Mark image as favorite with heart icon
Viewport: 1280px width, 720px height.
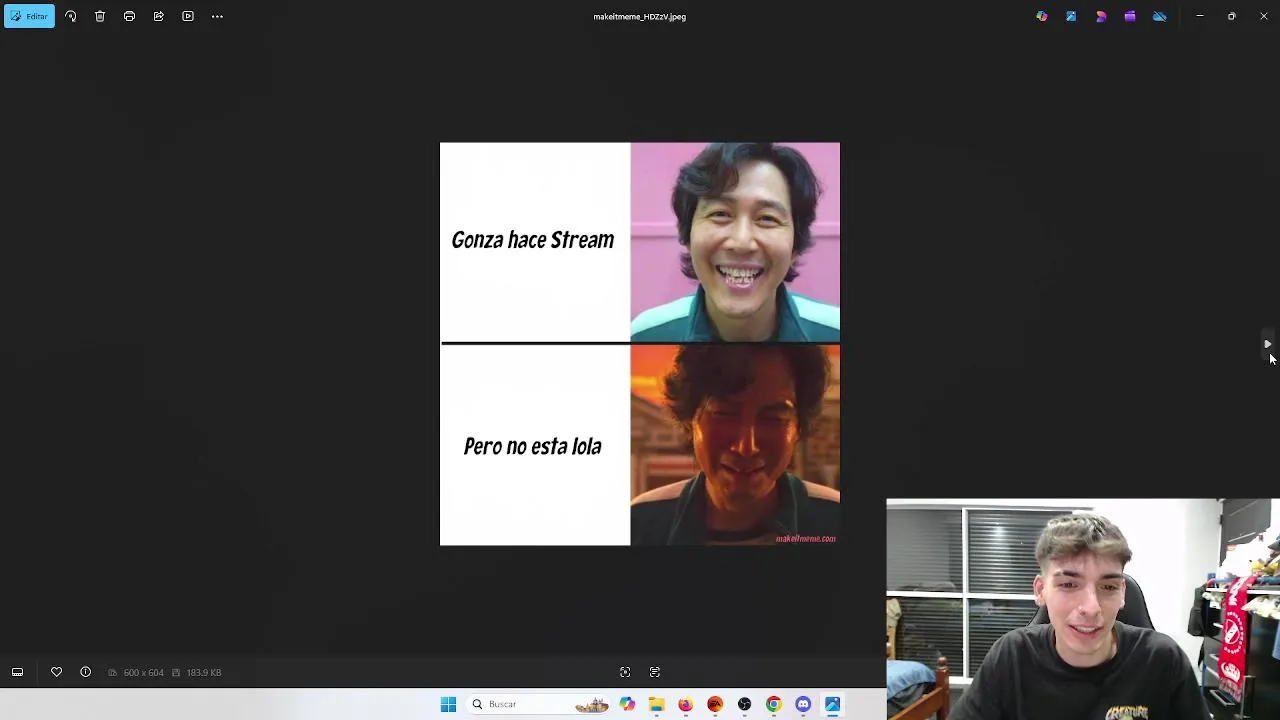tap(56, 672)
